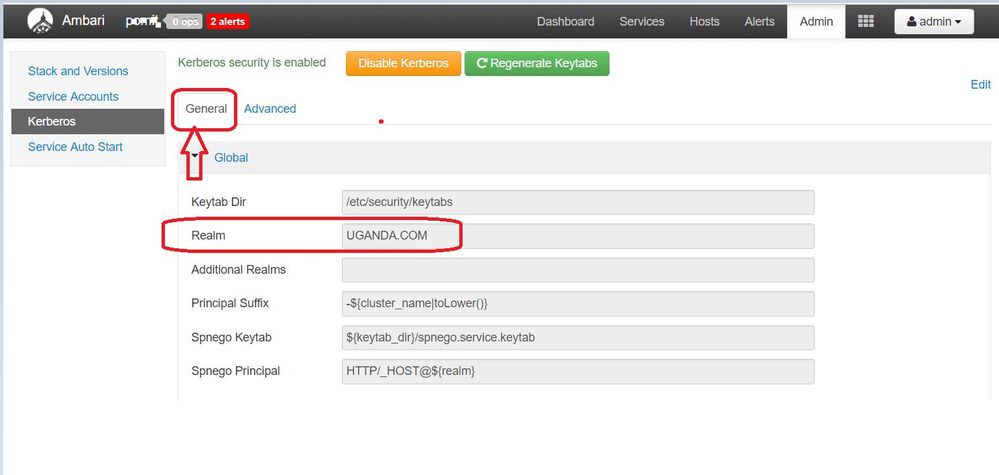The image size is (999, 475).
Task: Click the 'Spnego Keytab' label
Action: 231,337
